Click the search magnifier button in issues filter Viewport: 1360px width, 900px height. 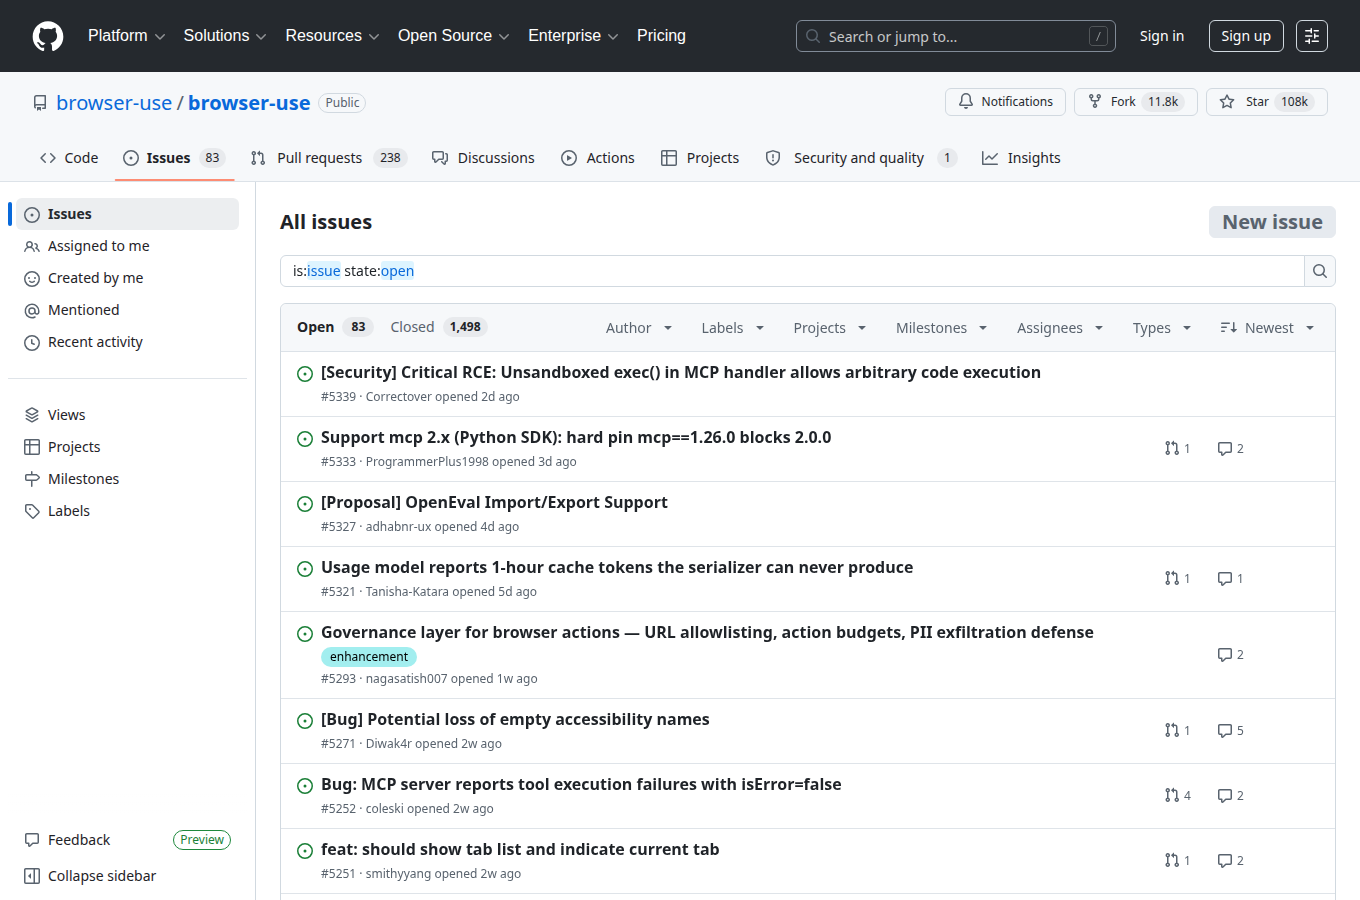tap(1320, 271)
